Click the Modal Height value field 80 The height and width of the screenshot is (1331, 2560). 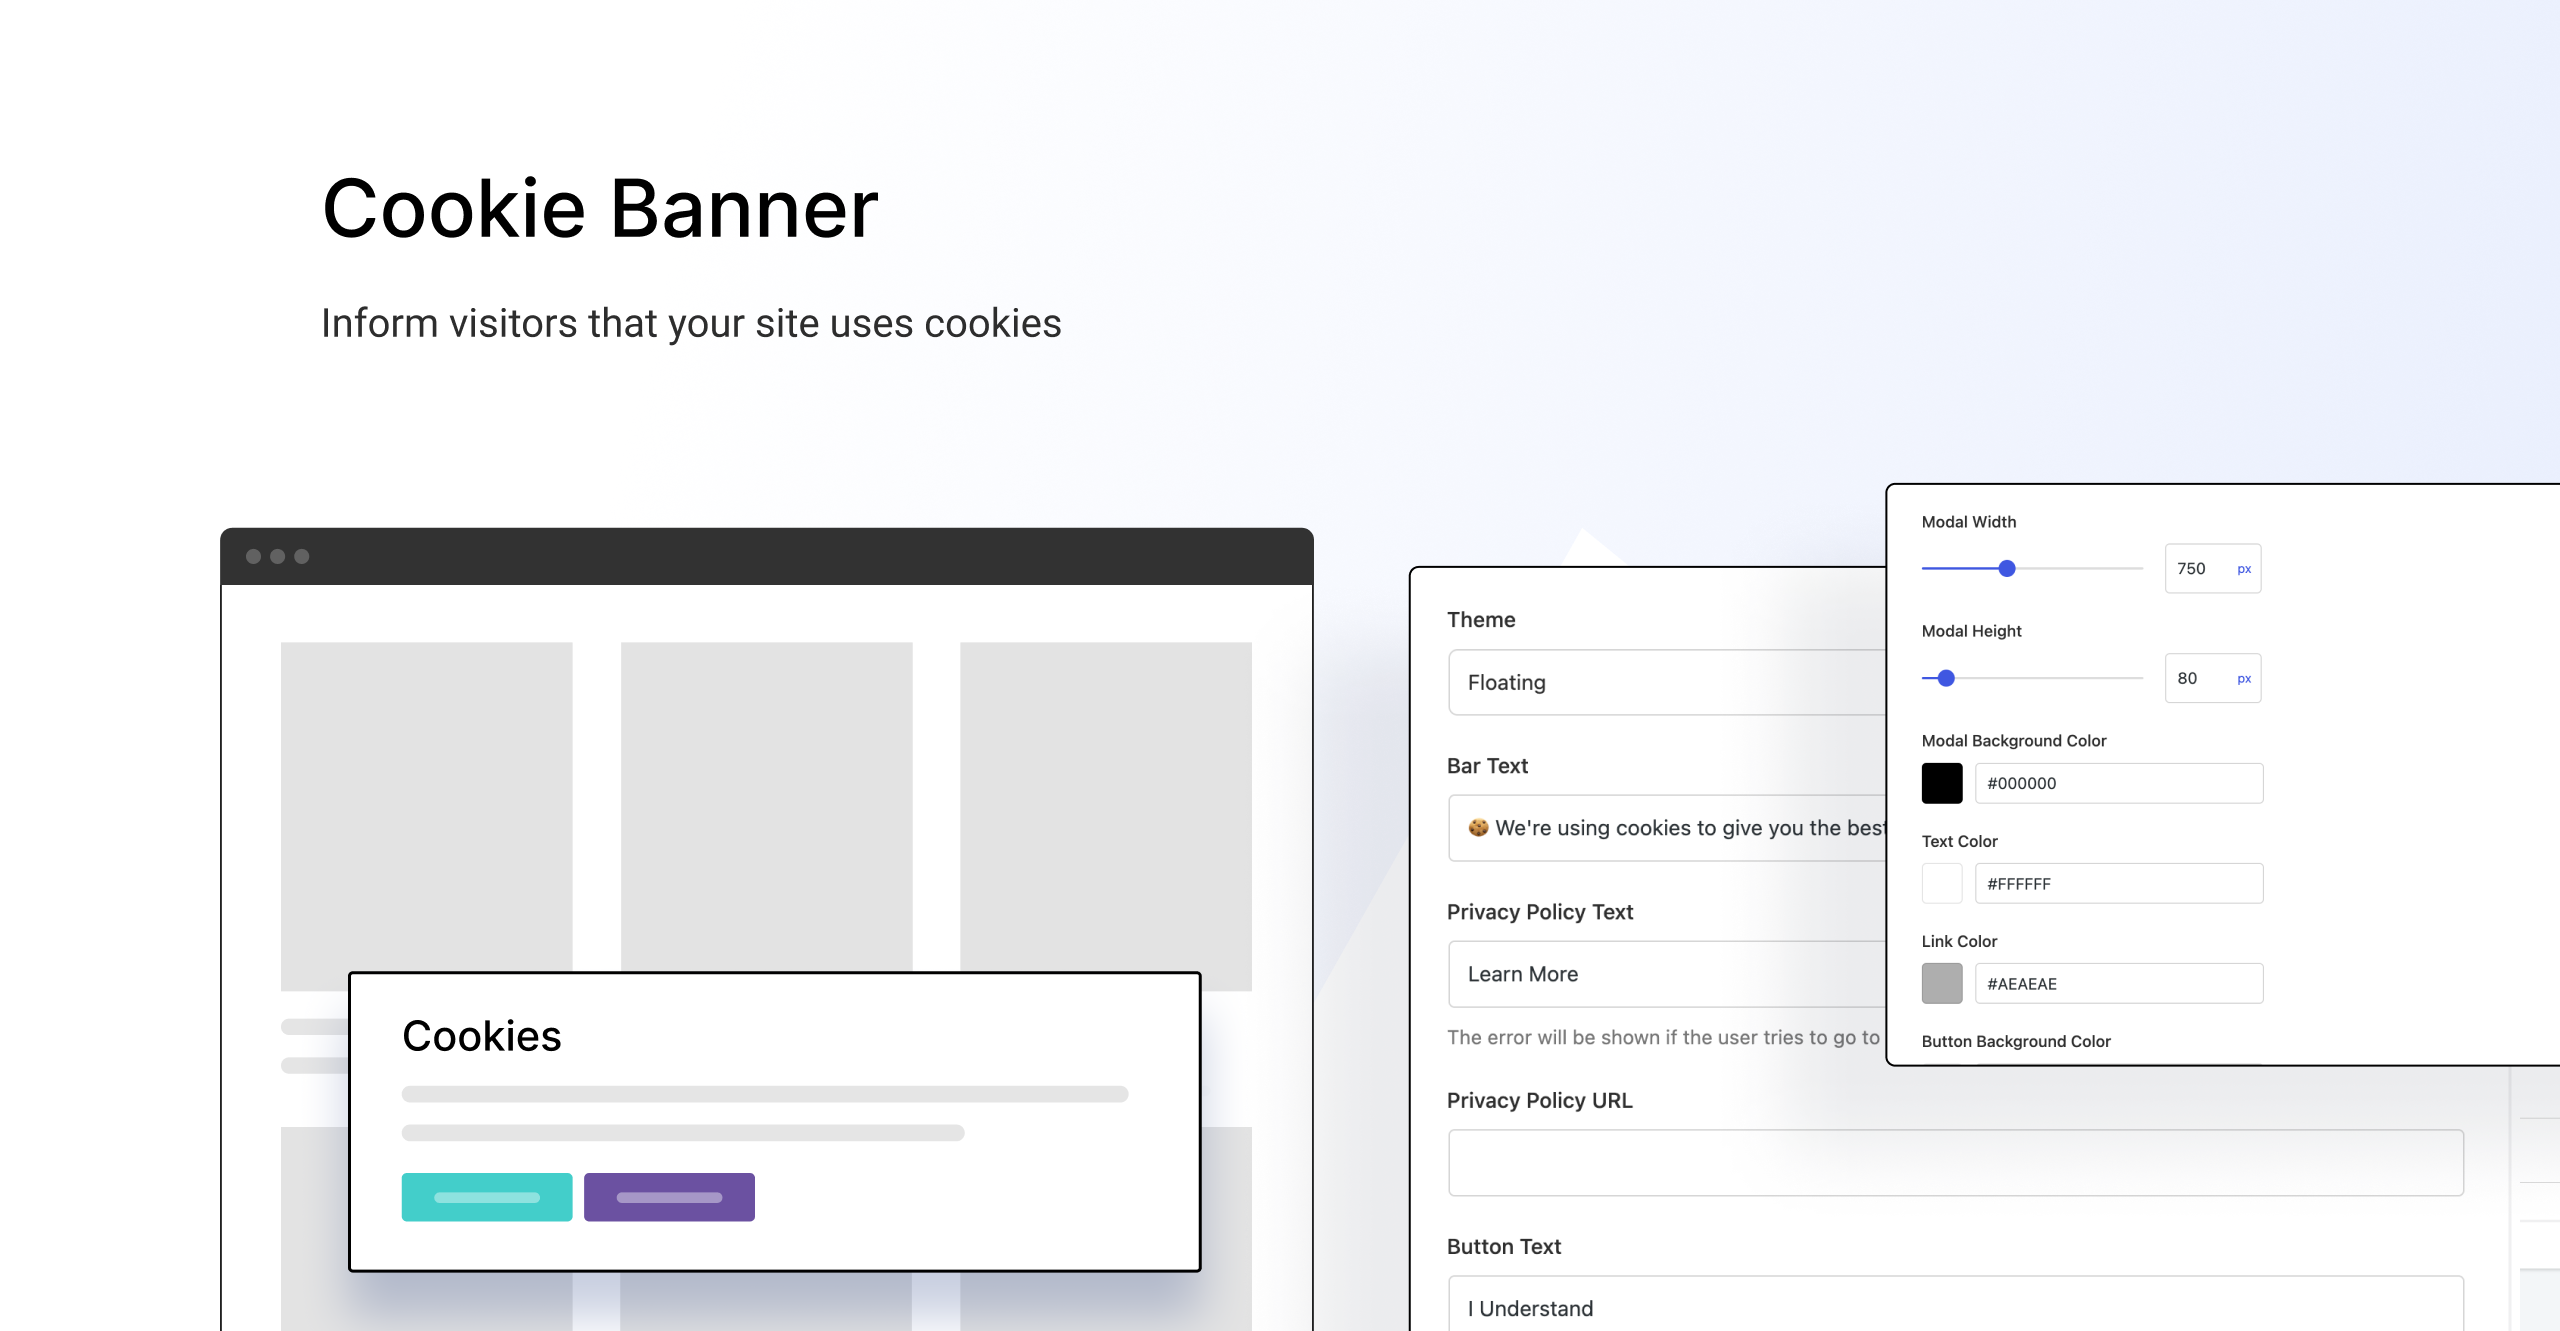[2213, 679]
